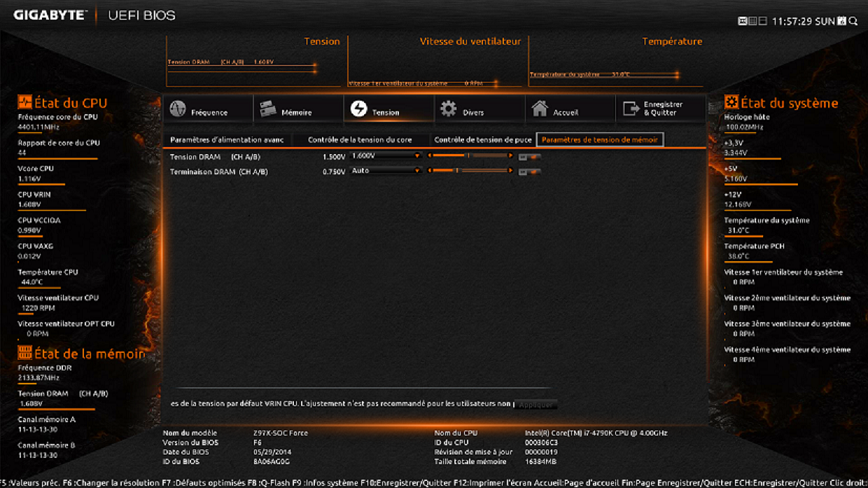Screen dimensions: 868x488
Task: Click Température du système 31.0°C reading
Action: (767, 225)
